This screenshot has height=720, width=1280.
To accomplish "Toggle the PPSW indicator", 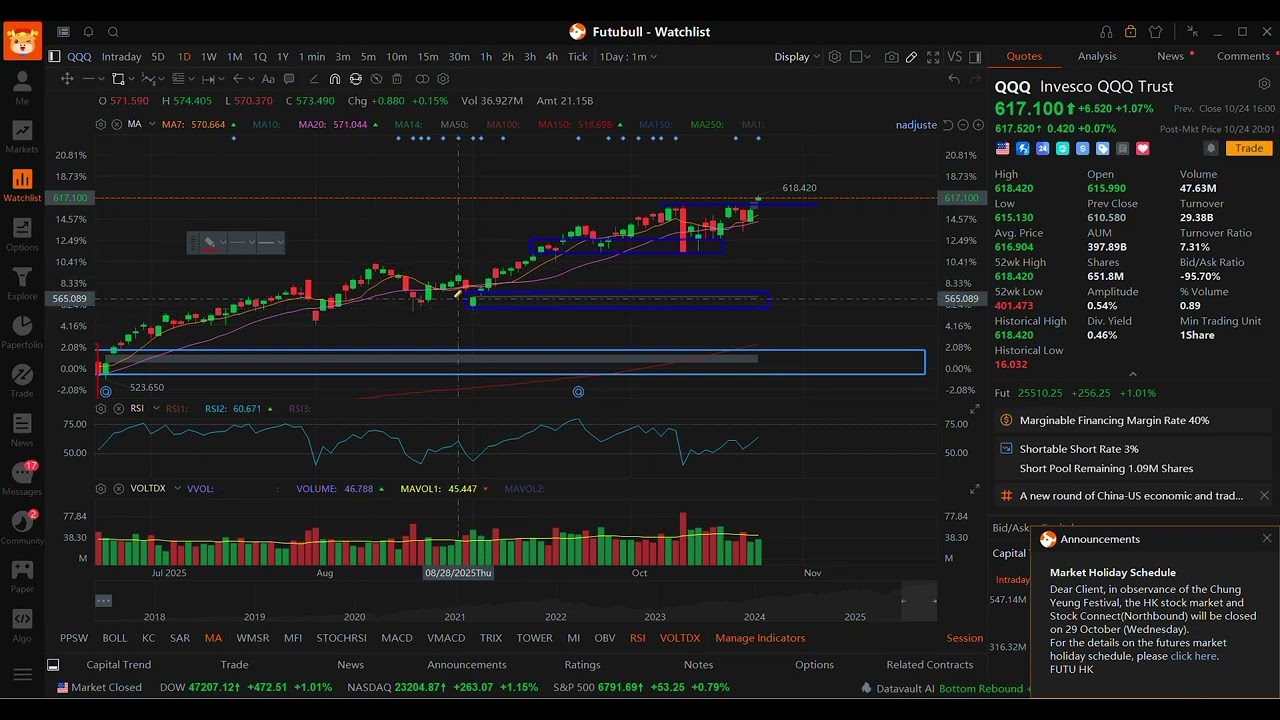I will tap(73, 638).
